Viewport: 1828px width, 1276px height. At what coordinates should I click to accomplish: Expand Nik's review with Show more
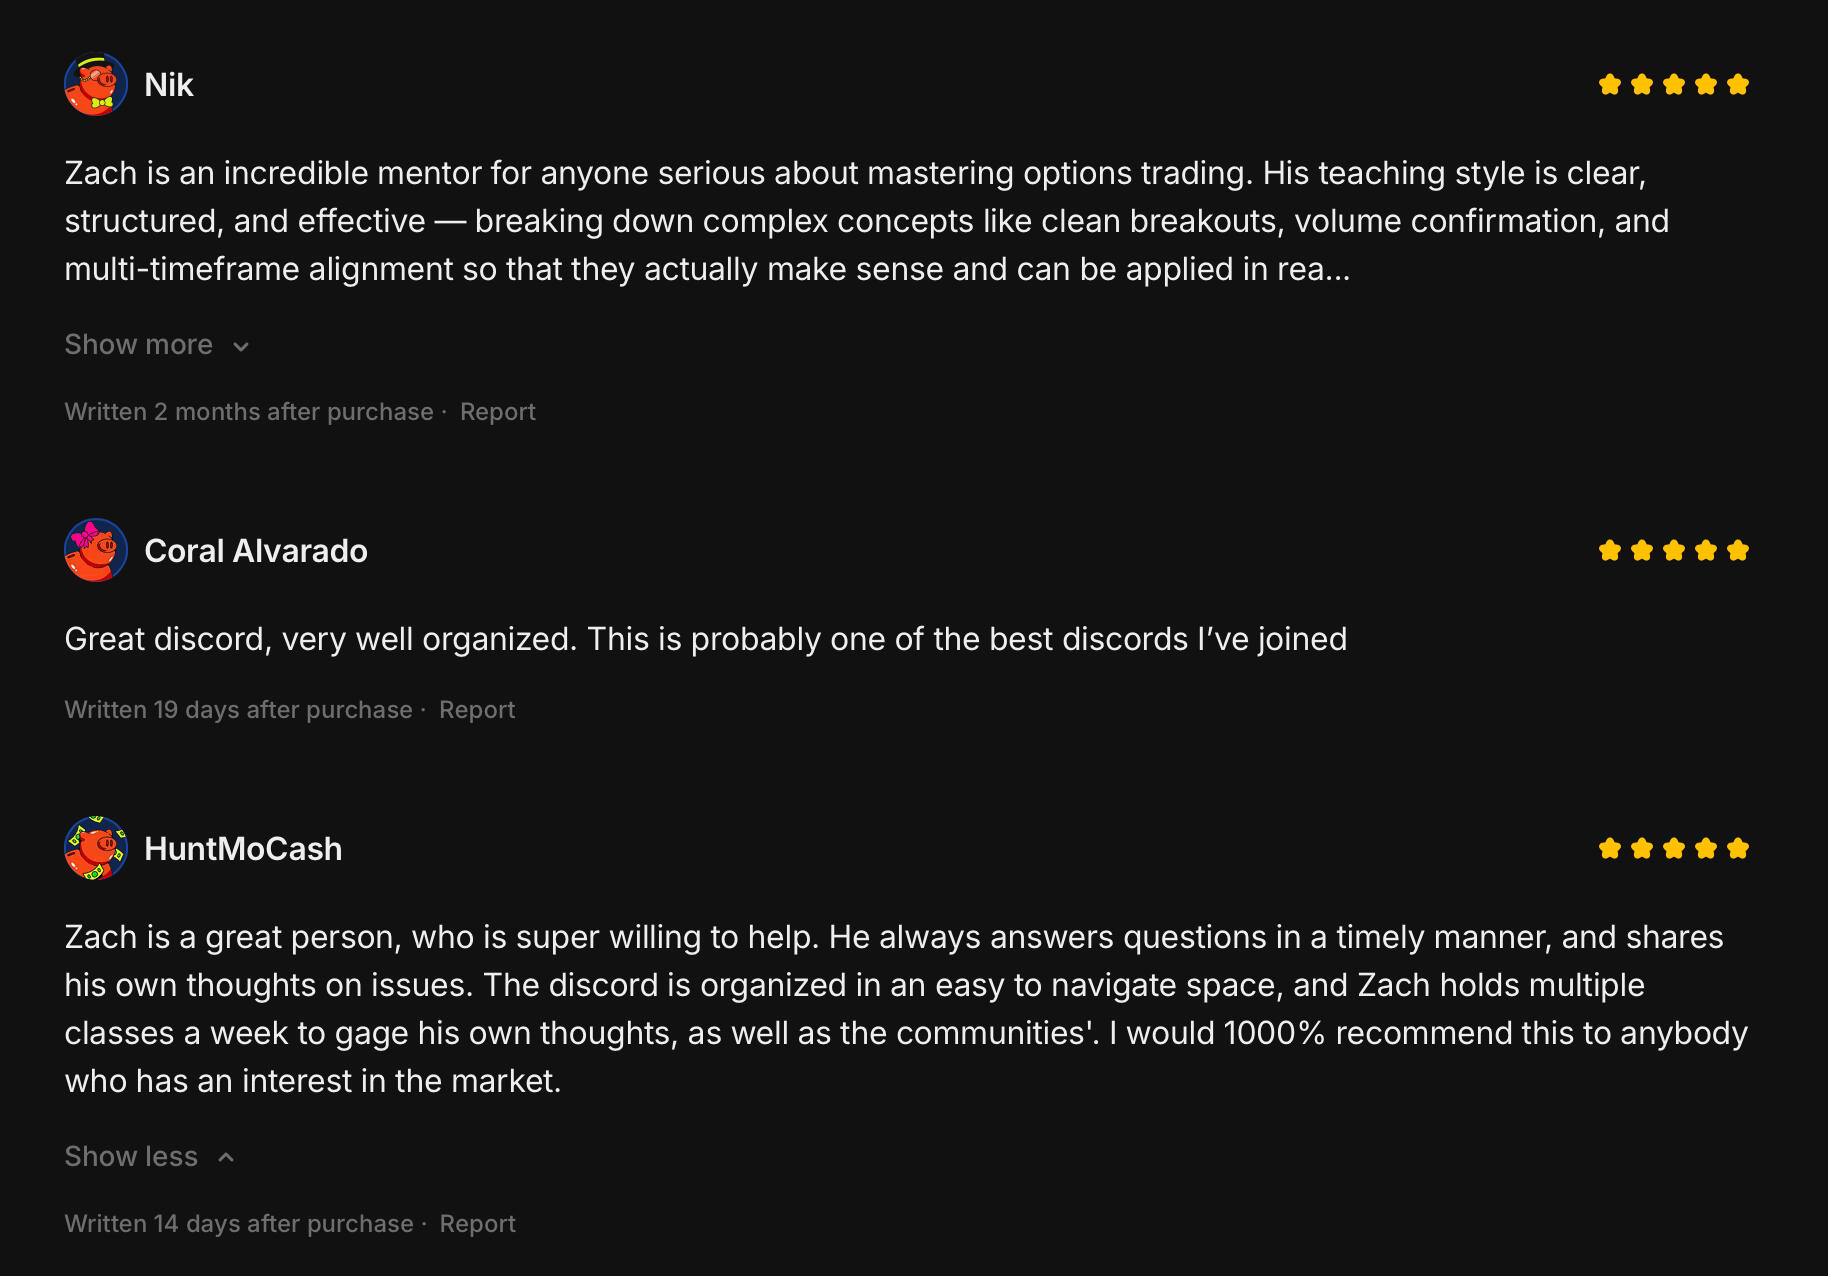click(x=139, y=345)
